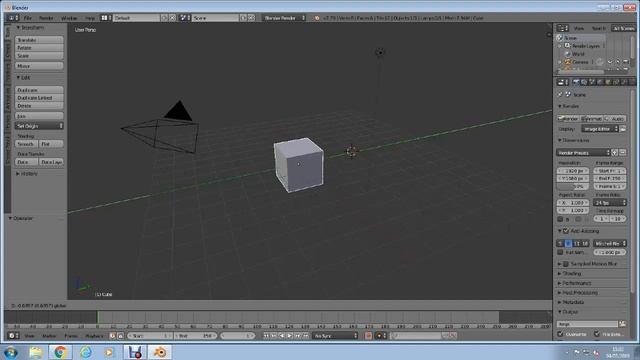The height and width of the screenshot is (360, 640).
Task: Toggle the Full Sample checkbox
Action: click(x=560, y=252)
